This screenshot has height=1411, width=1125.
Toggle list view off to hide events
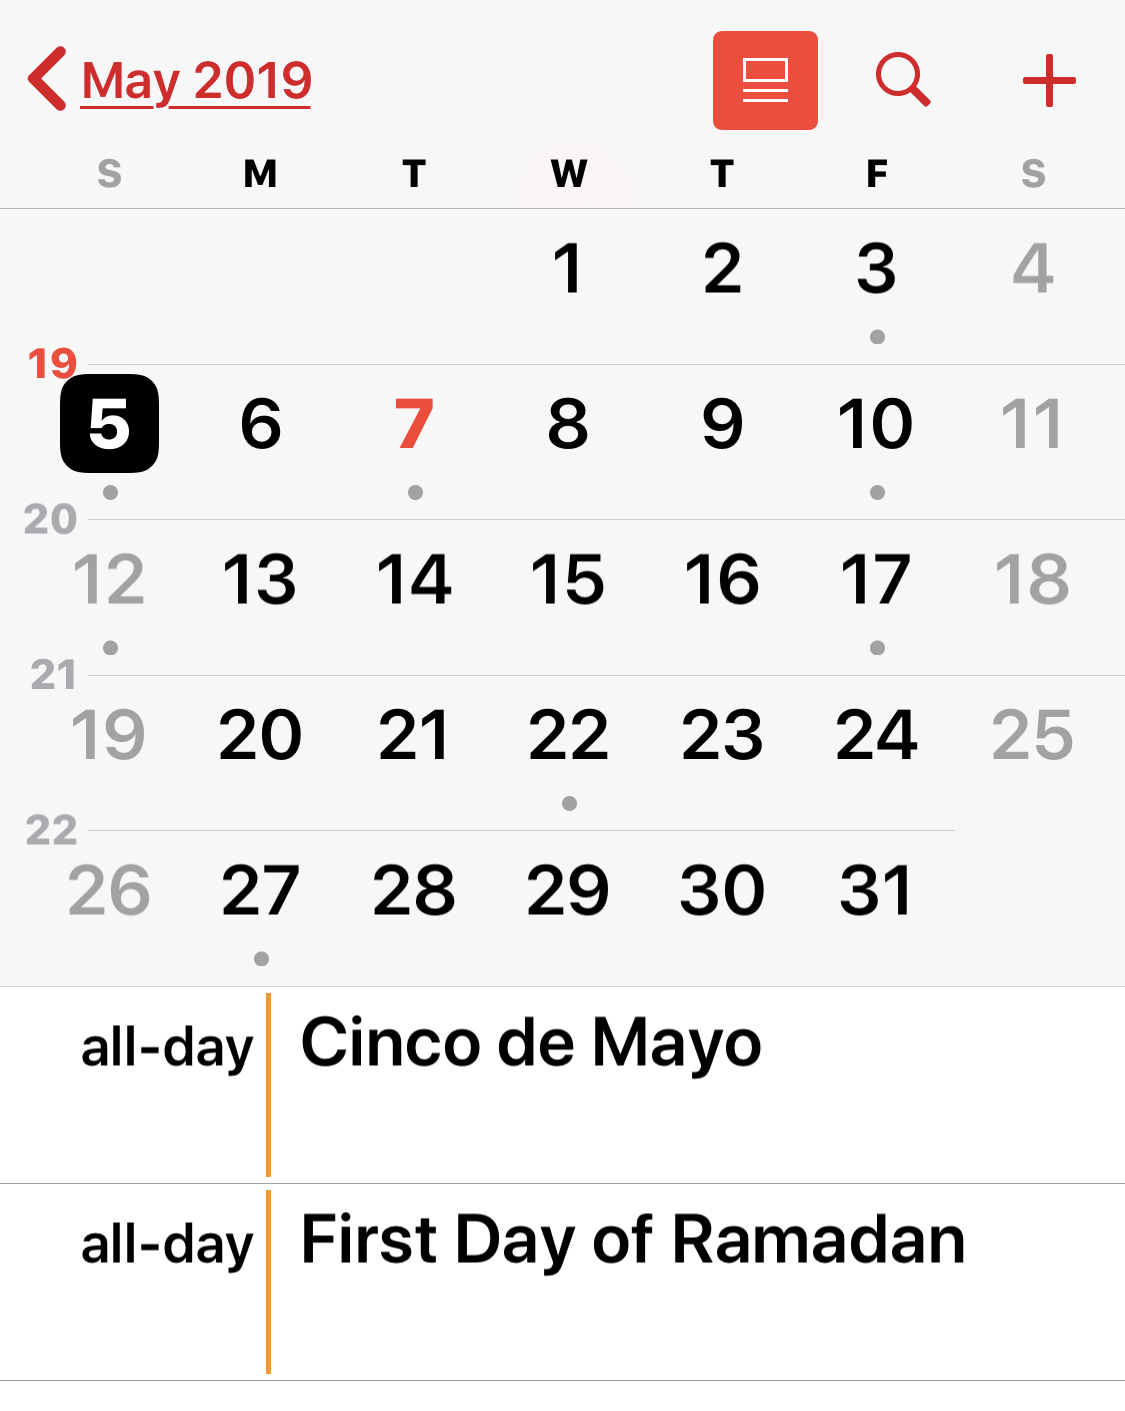(x=765, y=80)
